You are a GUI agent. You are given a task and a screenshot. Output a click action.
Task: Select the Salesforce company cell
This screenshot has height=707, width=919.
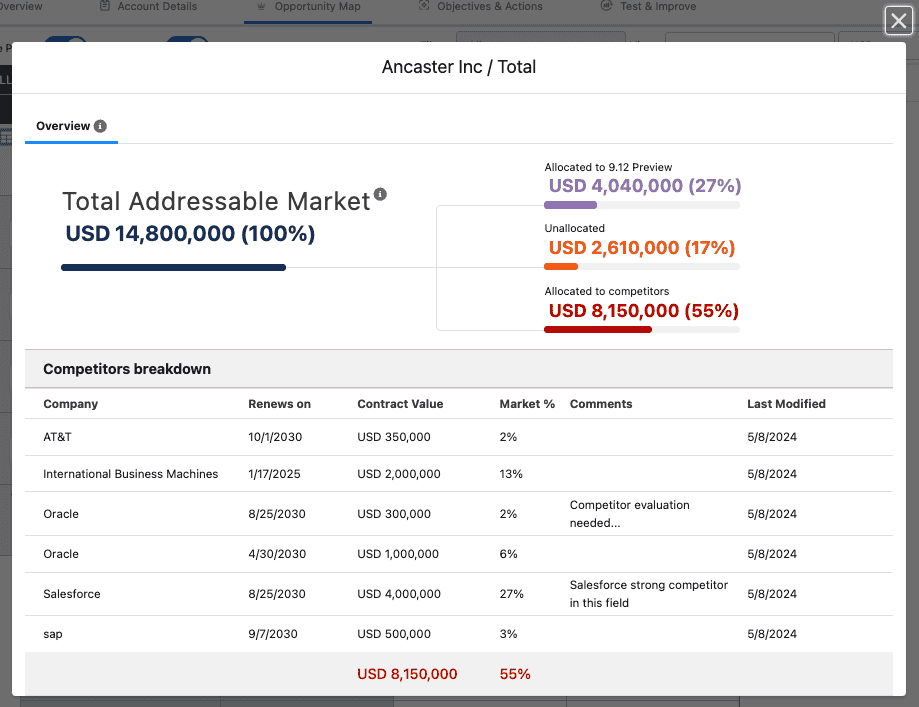click(72, 594)
